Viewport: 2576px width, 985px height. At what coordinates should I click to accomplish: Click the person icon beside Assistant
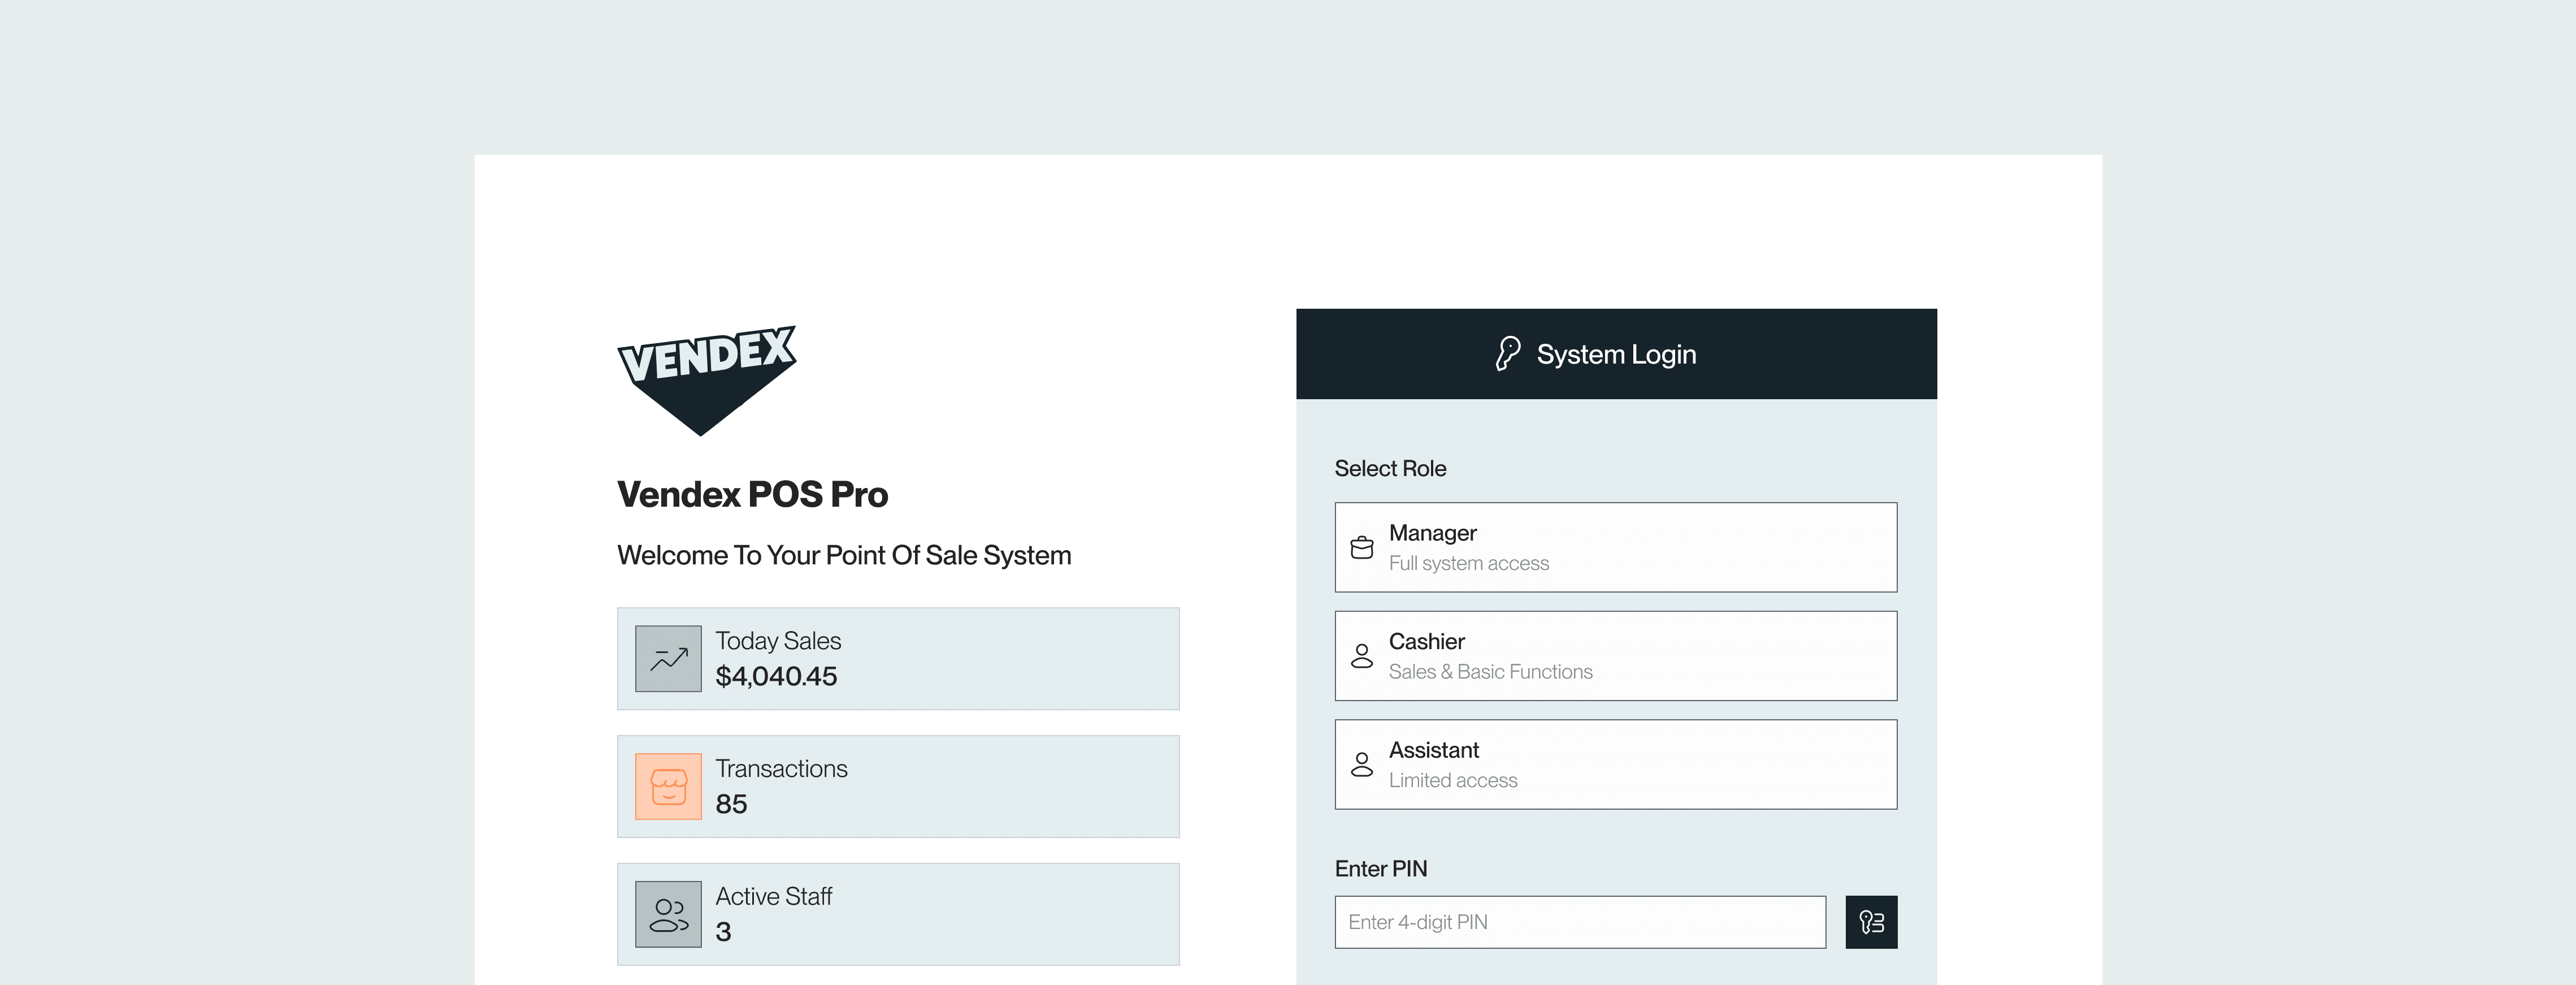coord(1361,765)
